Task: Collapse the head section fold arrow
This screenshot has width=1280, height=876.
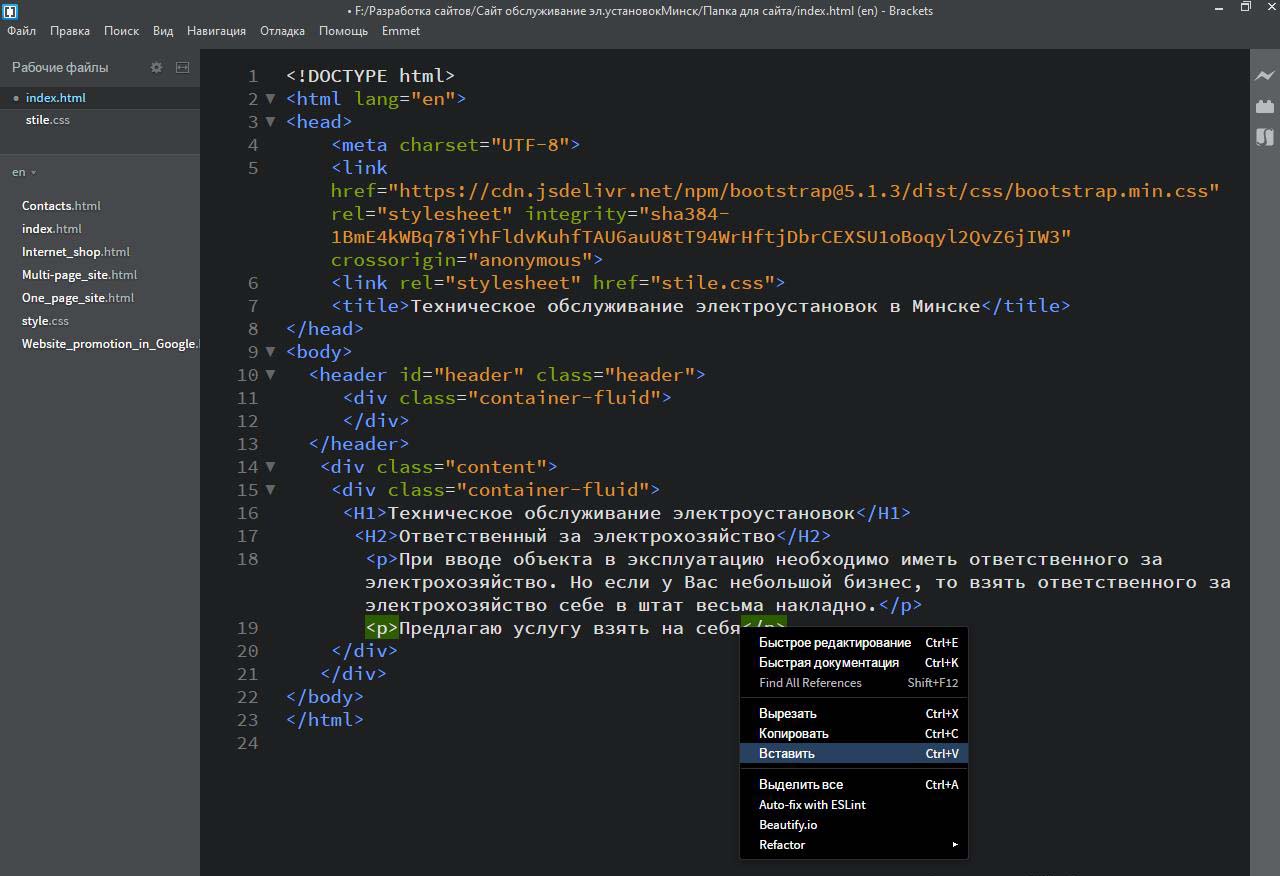Action: tap(270, 122)
